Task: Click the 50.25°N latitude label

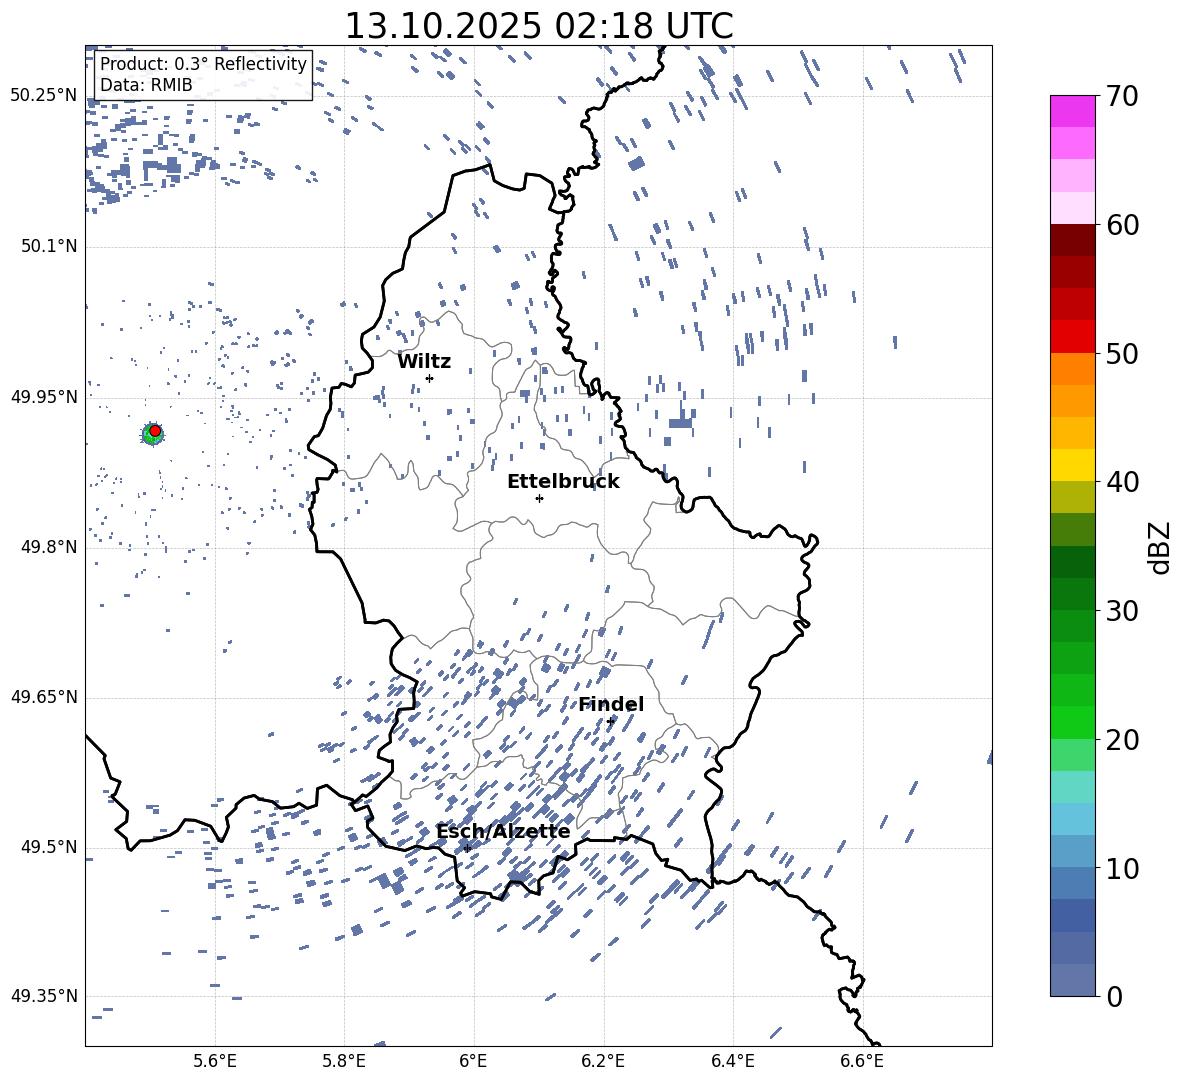Action: point(44,96)
